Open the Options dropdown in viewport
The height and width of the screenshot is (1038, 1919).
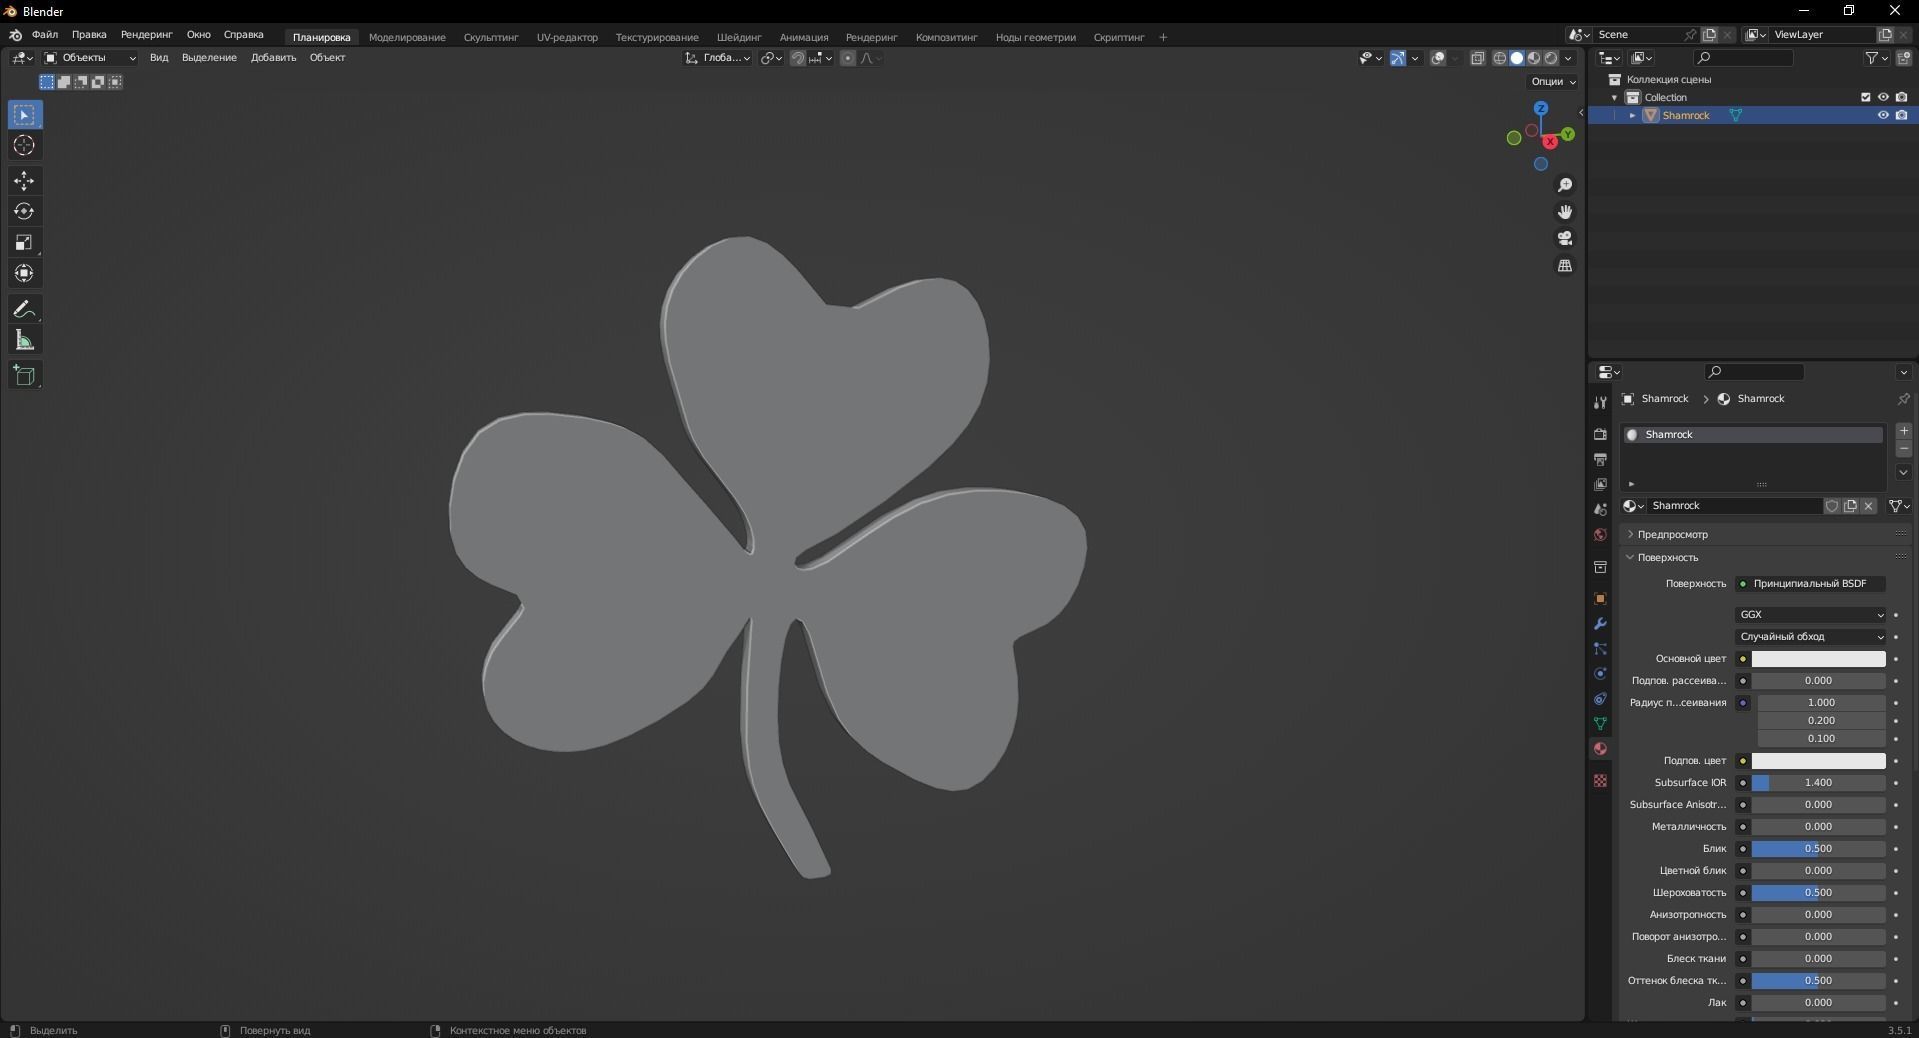(x=1553, y=81)
